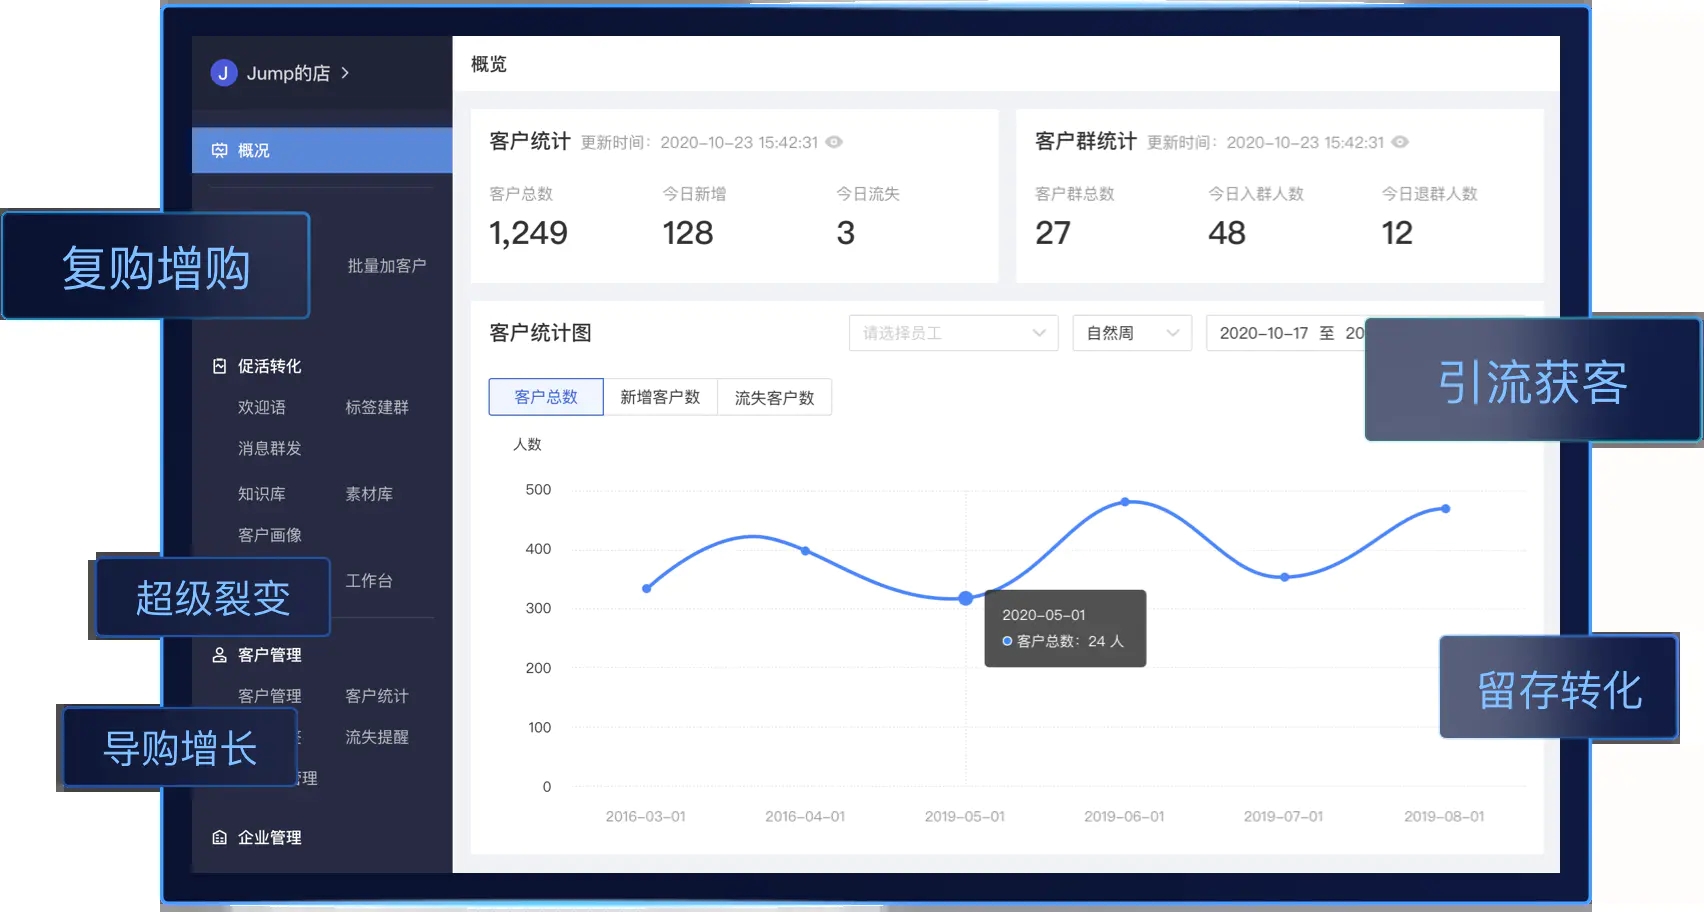Switch to the 新增客户数 tab
1704x912 pixels.
(660, 397)
